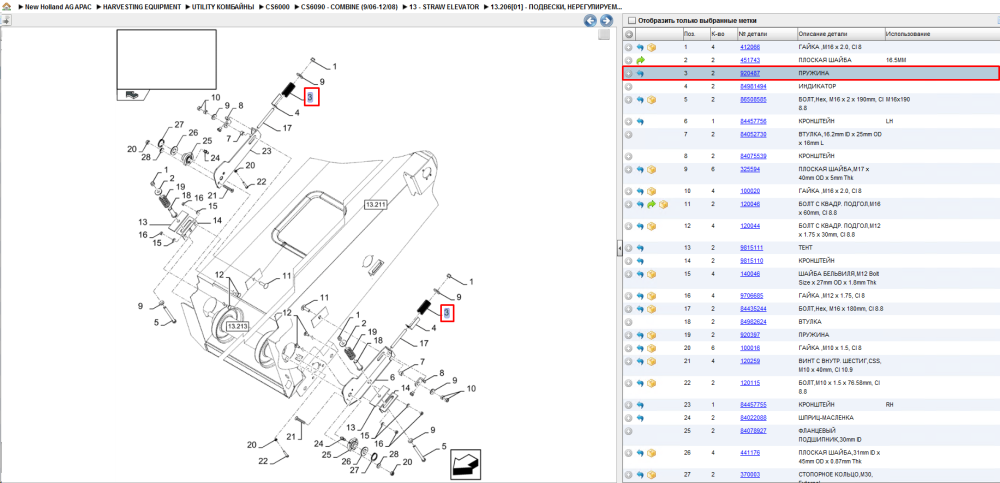Select the 'ИНДИКАТОР' description text
The width and height of the screenshot is (1000, 483).
(x=817, y=86)
